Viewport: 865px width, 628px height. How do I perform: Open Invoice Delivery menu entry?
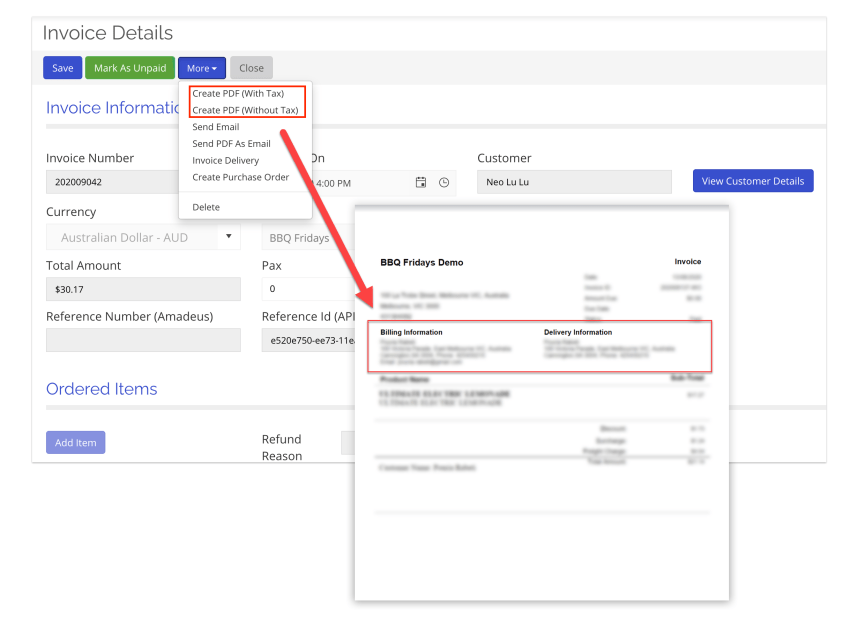coord(225,160)
